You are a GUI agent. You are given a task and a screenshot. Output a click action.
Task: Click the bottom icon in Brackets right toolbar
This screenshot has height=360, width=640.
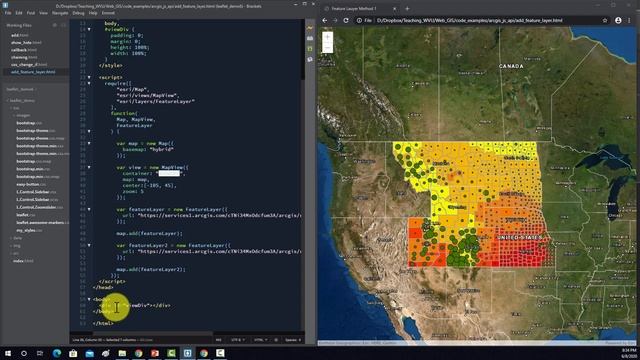tap(310, 60)
